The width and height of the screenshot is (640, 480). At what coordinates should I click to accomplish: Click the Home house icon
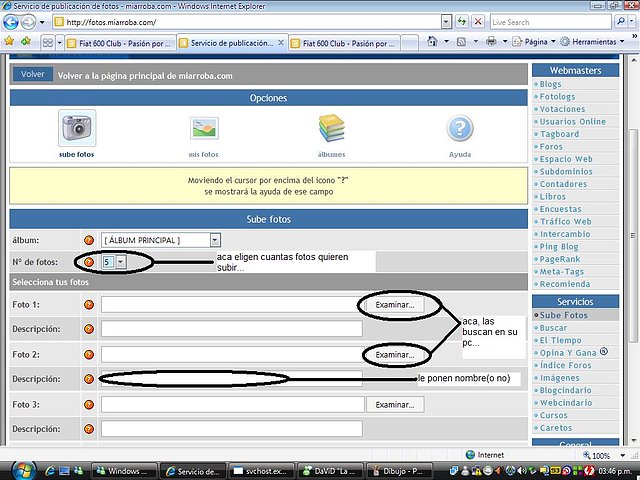(432, 41)
